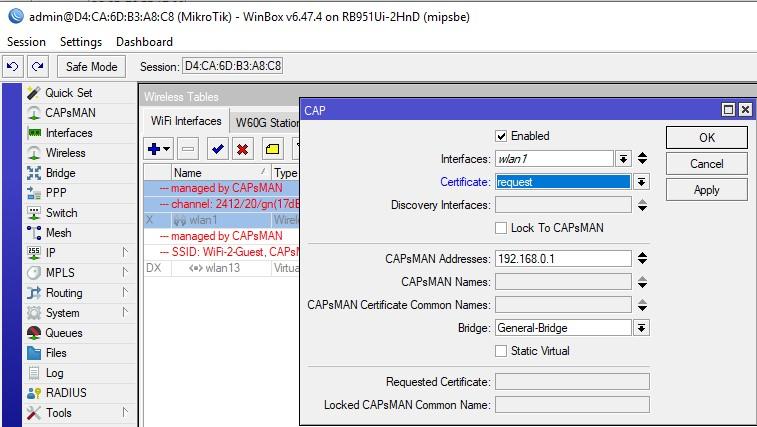Click blue checkmark enable icon
757x427 pixels.
pos(218,149)
